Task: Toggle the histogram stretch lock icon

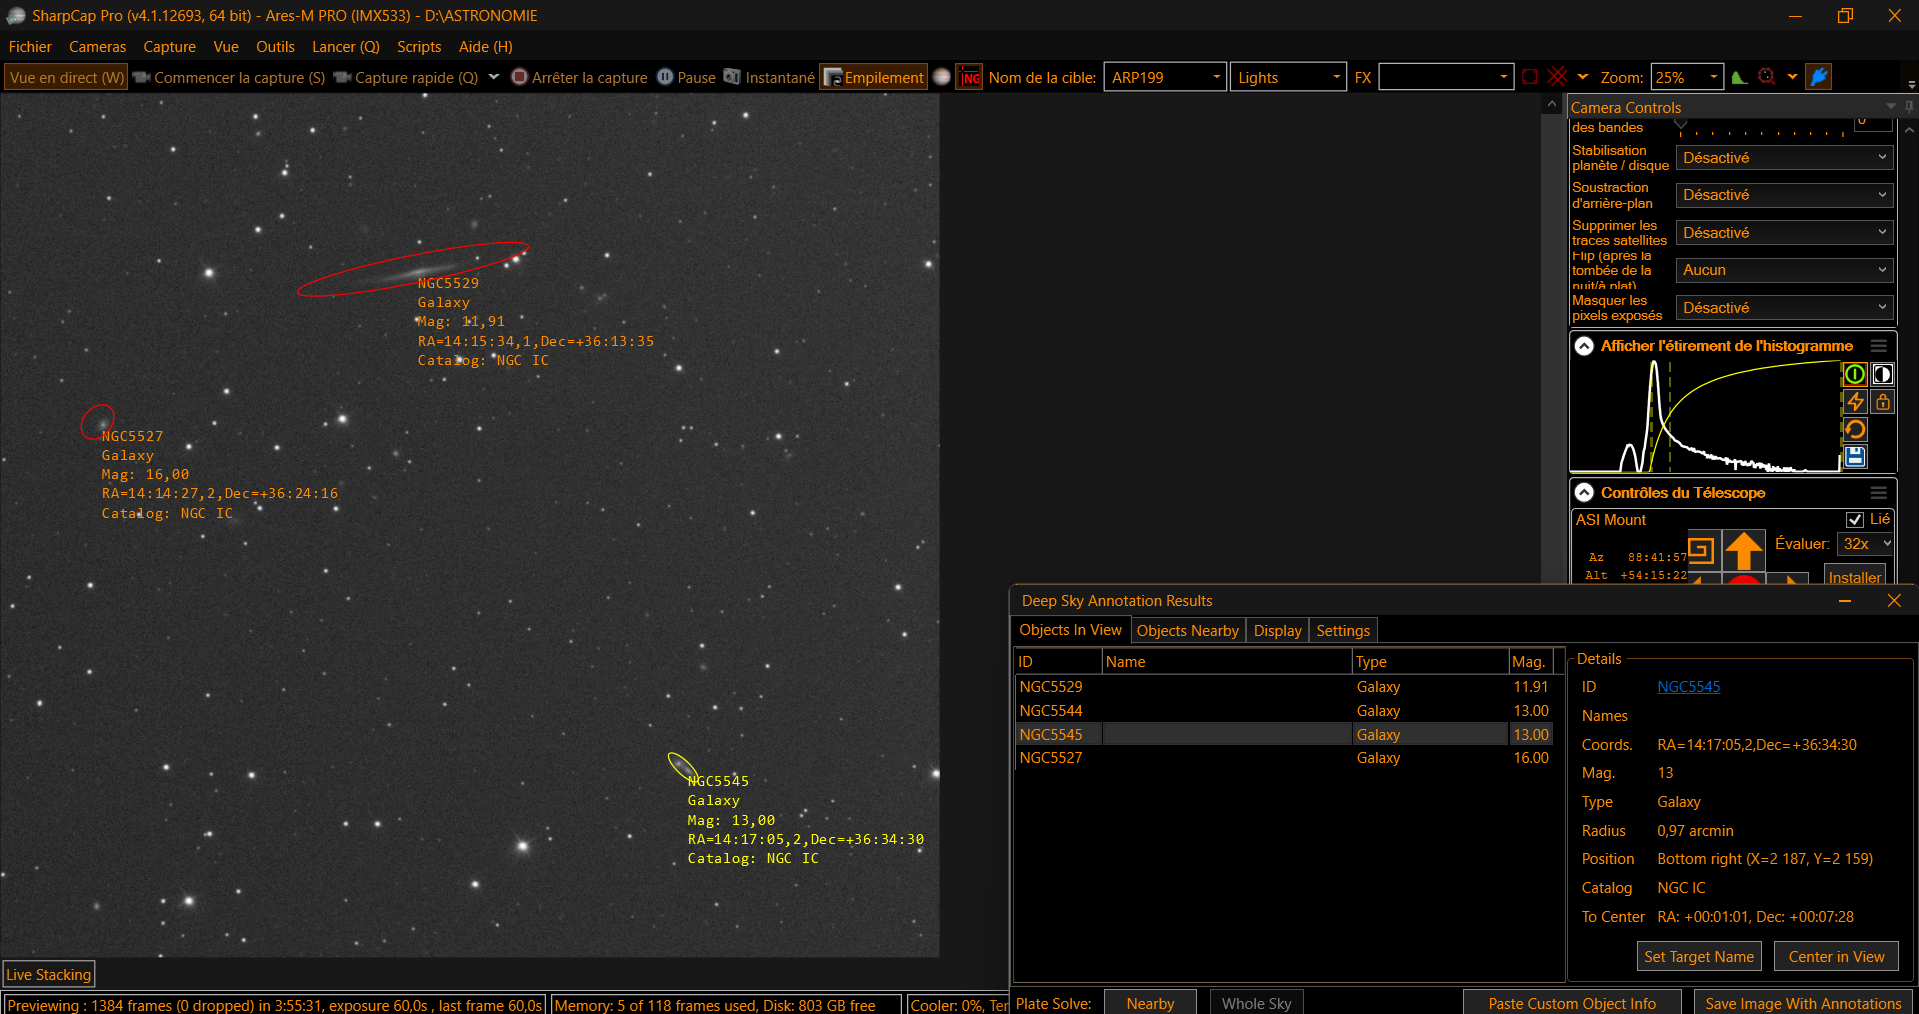Action: [x=1883, y=402]
